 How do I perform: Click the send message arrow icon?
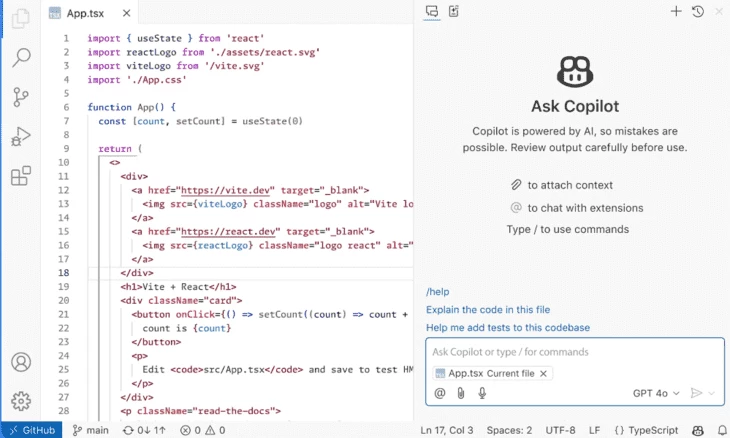(x=696, y=393)
